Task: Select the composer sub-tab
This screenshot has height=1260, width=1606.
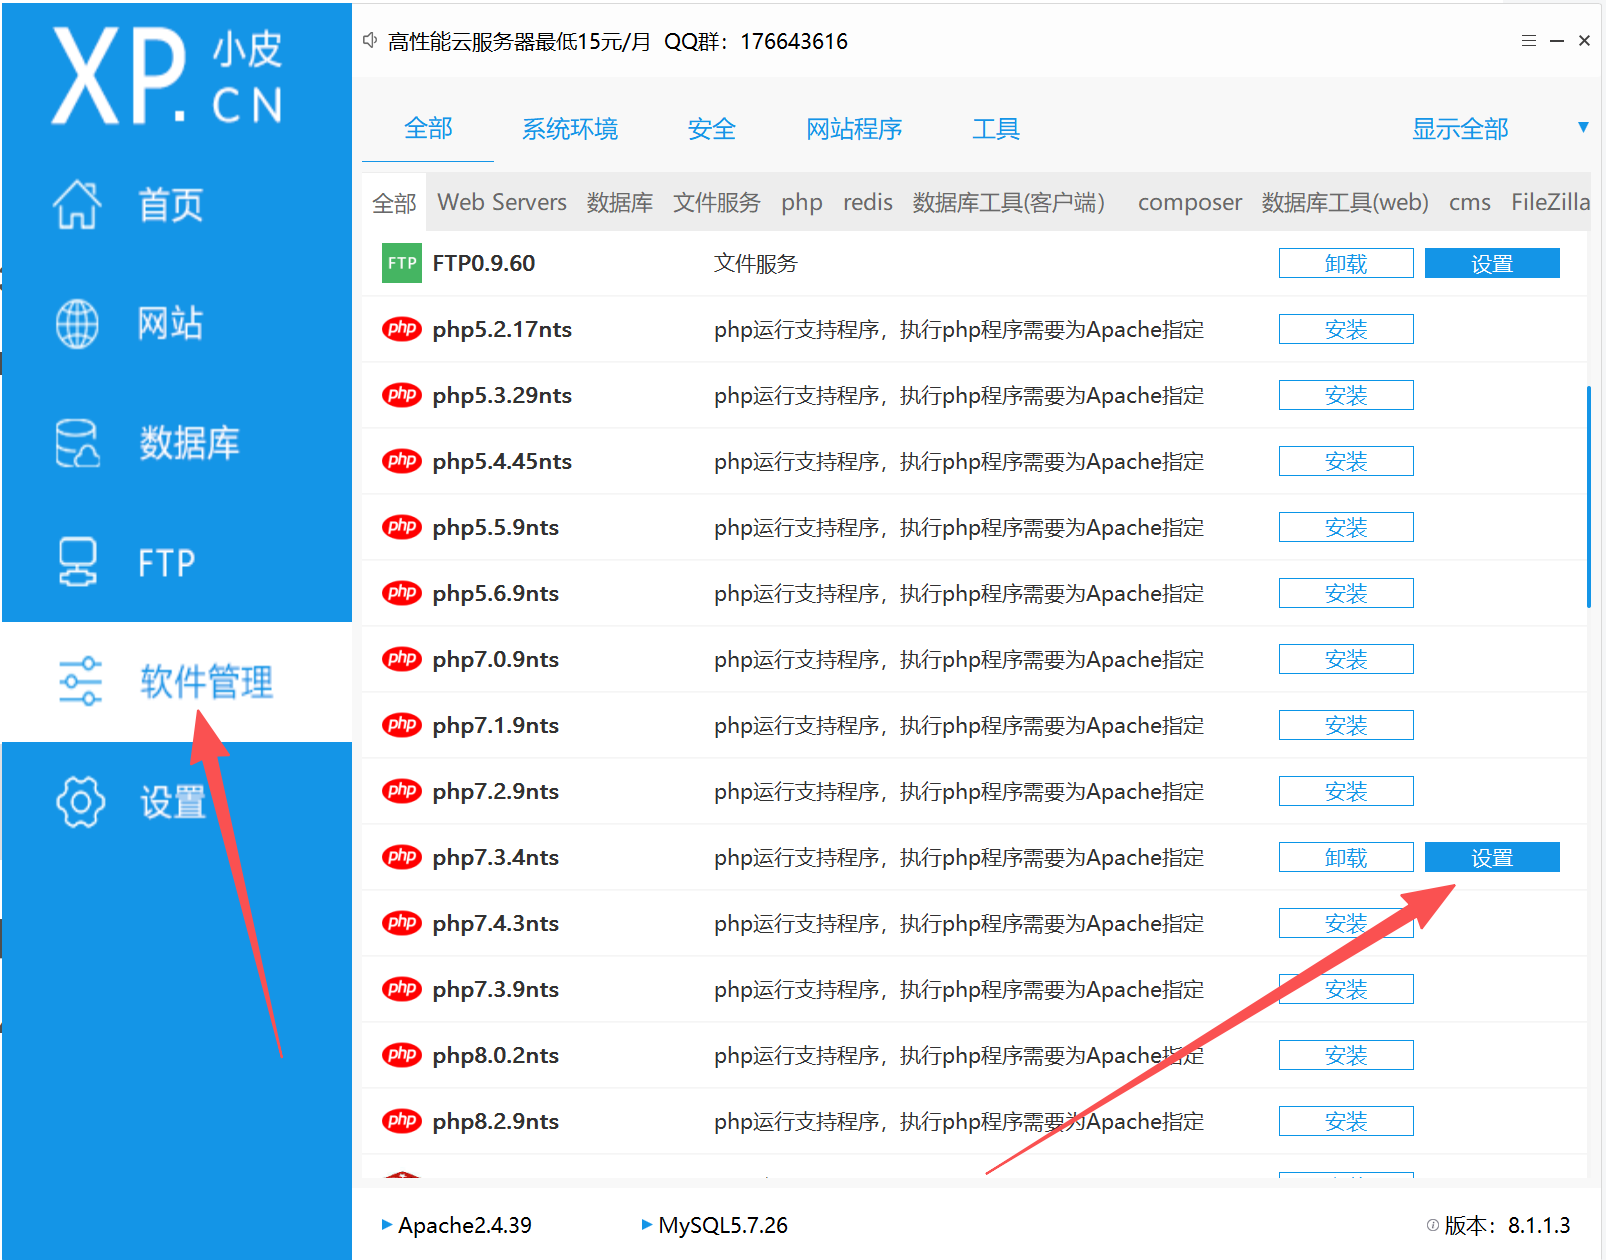Action: 1190,202
